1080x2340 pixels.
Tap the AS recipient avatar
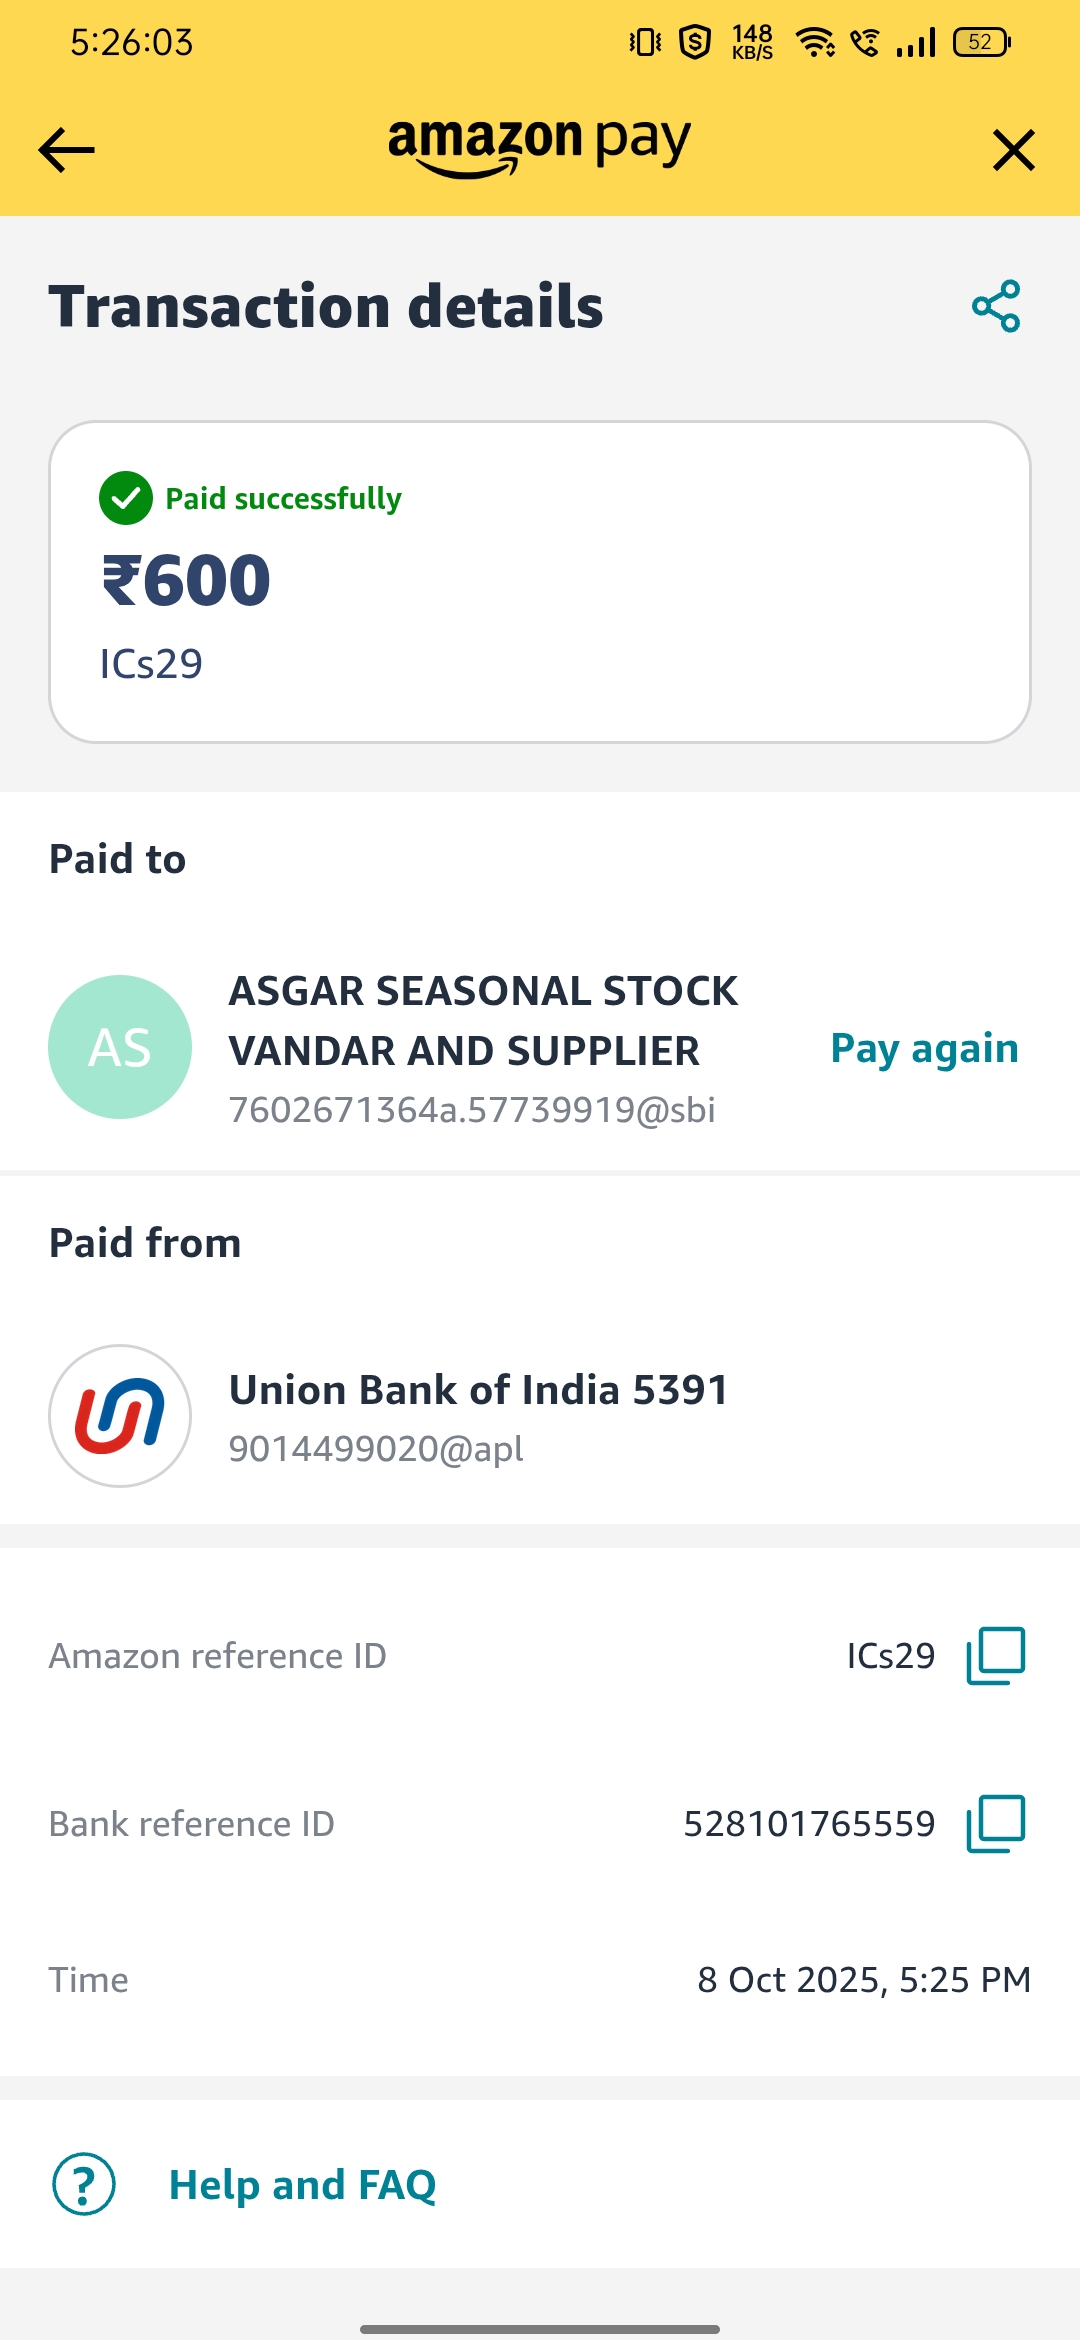[x=120, y=1047]
